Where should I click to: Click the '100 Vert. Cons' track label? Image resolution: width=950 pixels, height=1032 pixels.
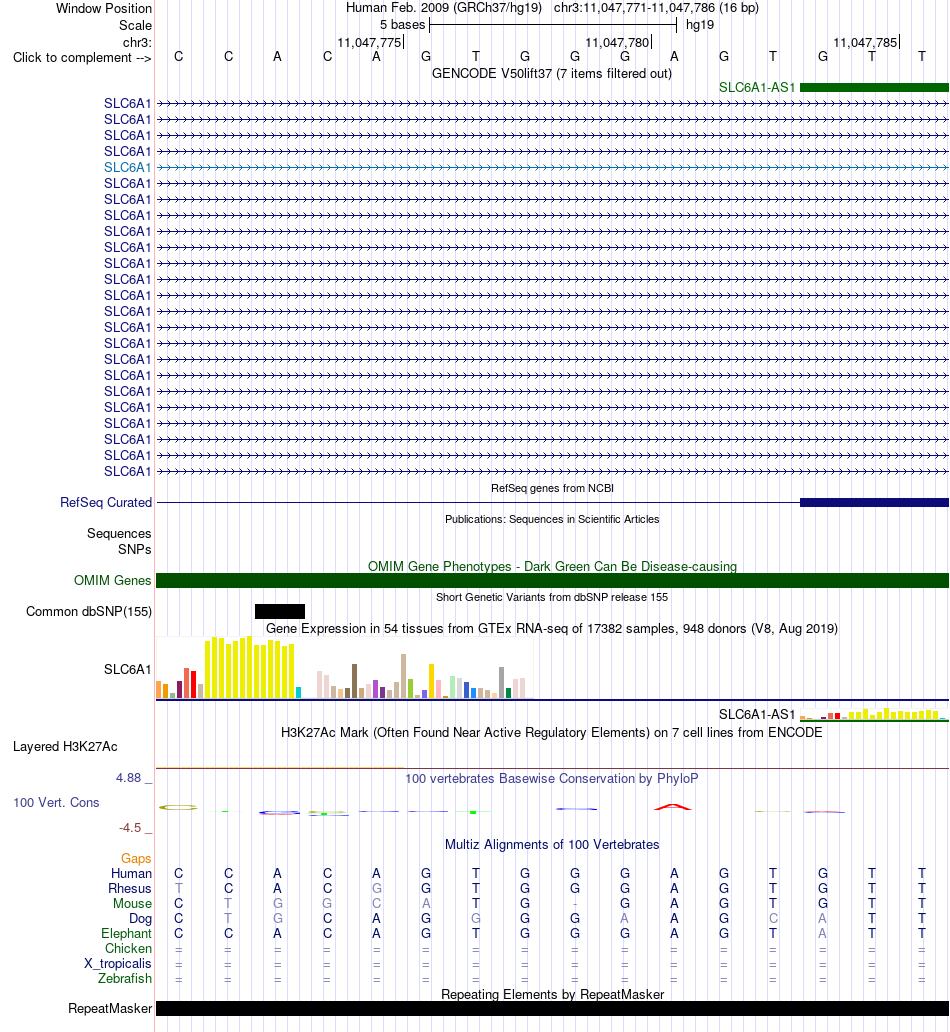click(x=56, y=803)
